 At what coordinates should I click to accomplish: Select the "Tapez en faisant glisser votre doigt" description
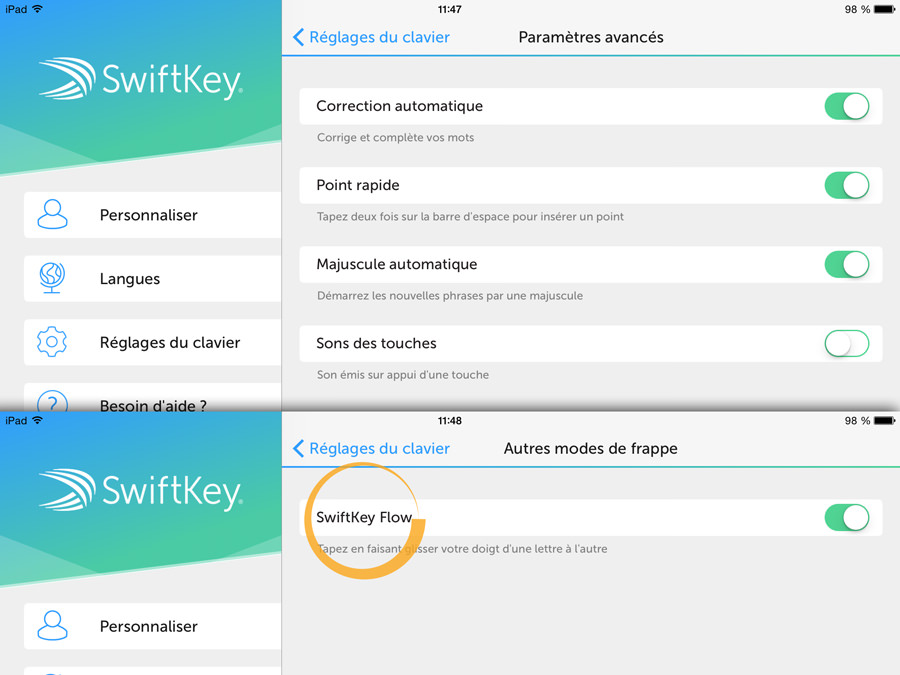462,549
